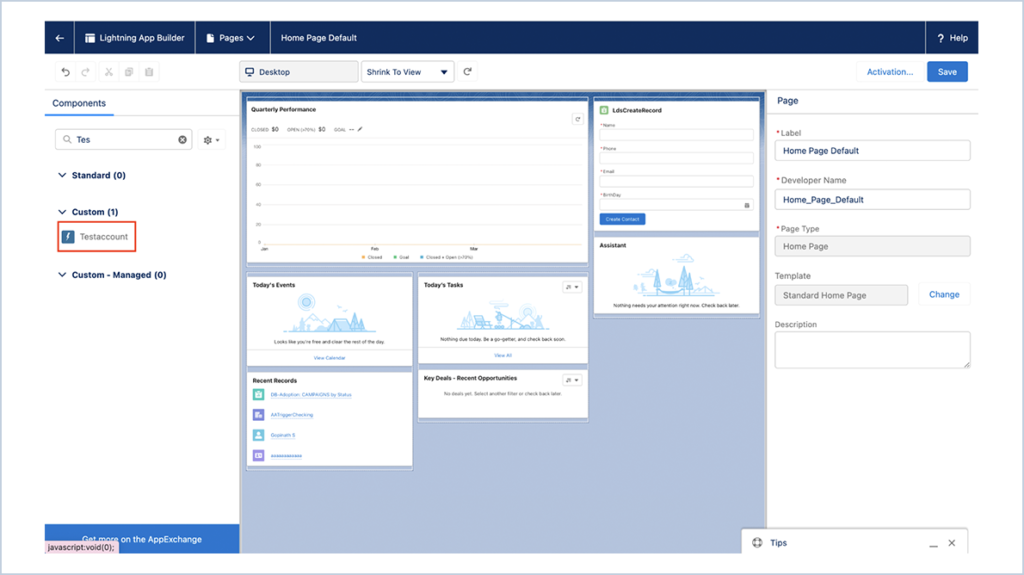
Task: Click the Change template button
Action: click(944, 295)
